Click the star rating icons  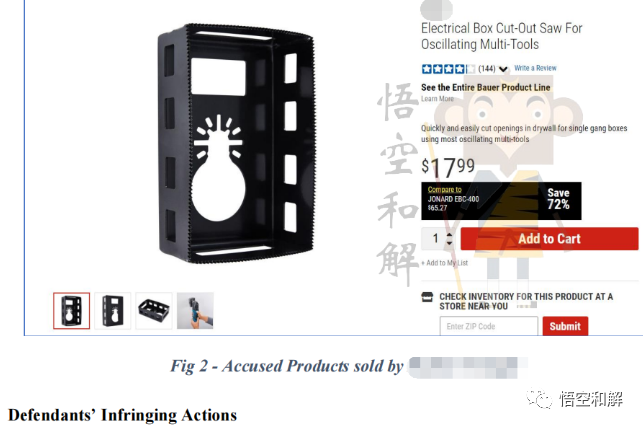point(448,69)
